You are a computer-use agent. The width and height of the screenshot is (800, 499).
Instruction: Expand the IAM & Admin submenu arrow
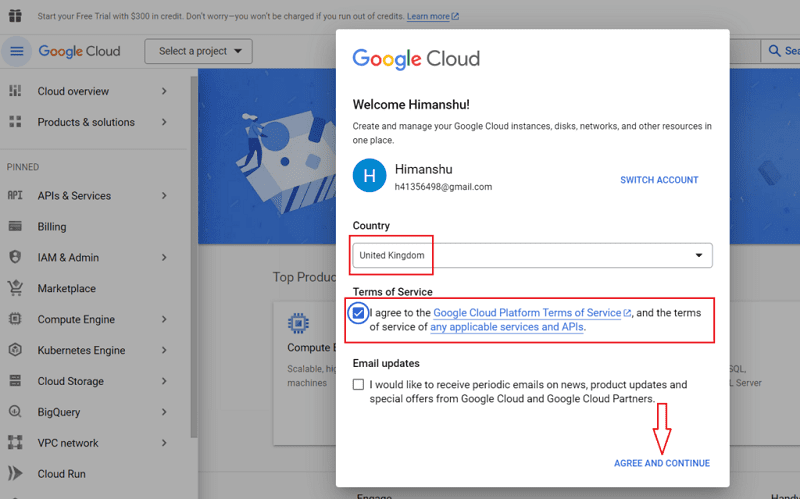click(x=164, y=257)
